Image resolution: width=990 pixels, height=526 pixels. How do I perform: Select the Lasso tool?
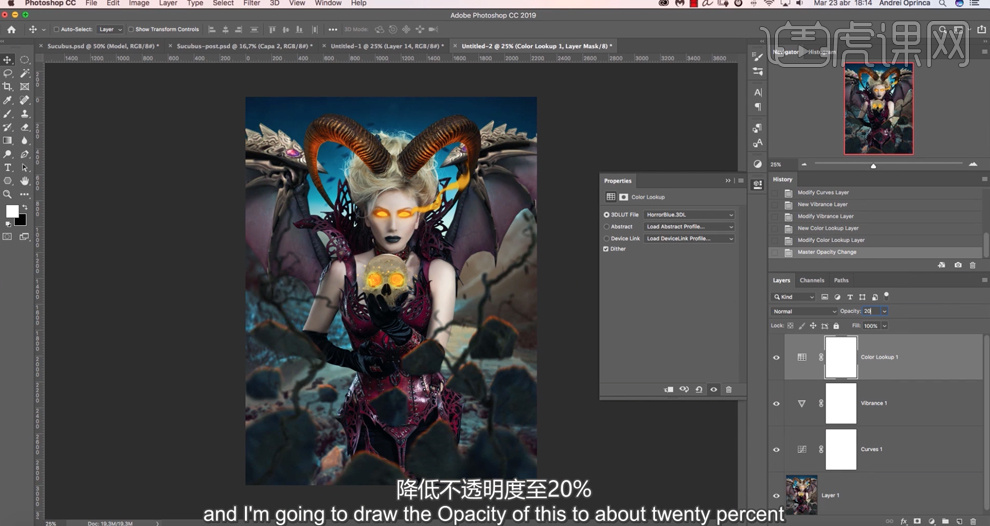click(8, 73)
